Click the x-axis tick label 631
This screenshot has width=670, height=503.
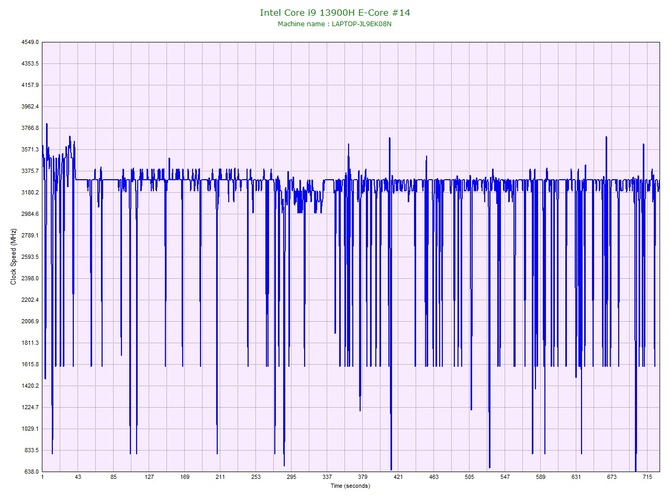[x=576, y=477]
